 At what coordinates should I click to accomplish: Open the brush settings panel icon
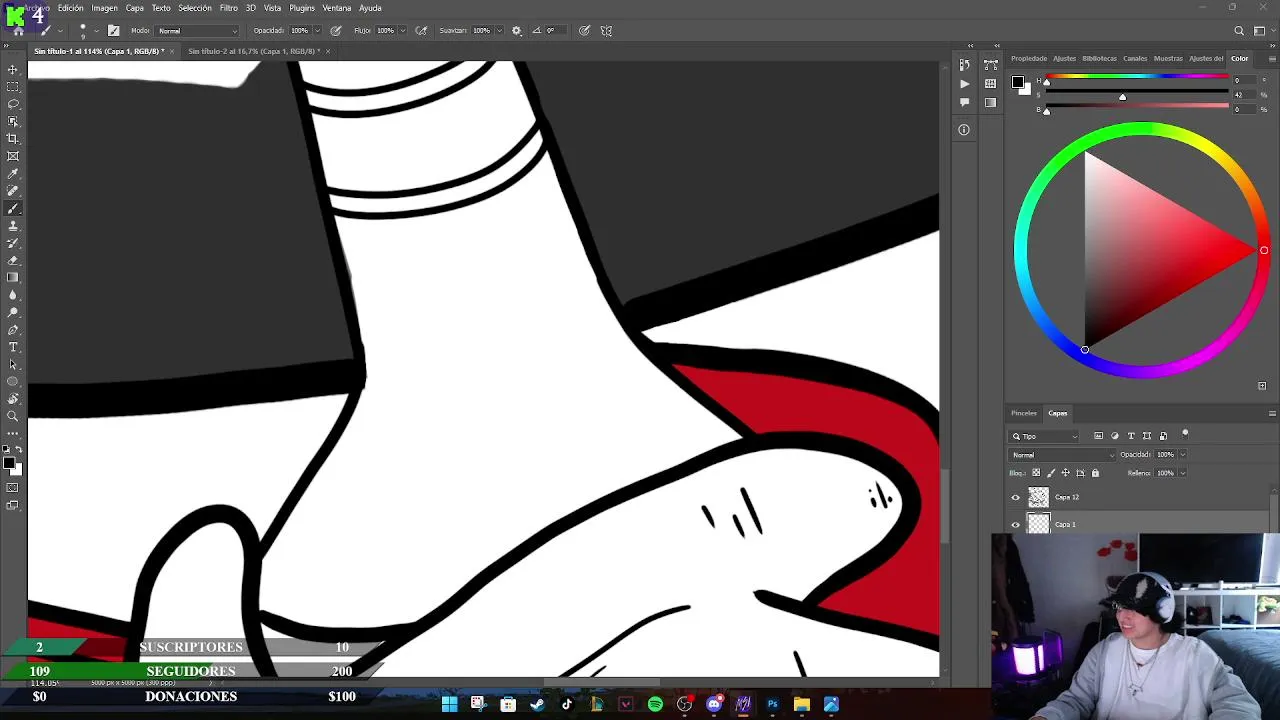pos(113,31)
